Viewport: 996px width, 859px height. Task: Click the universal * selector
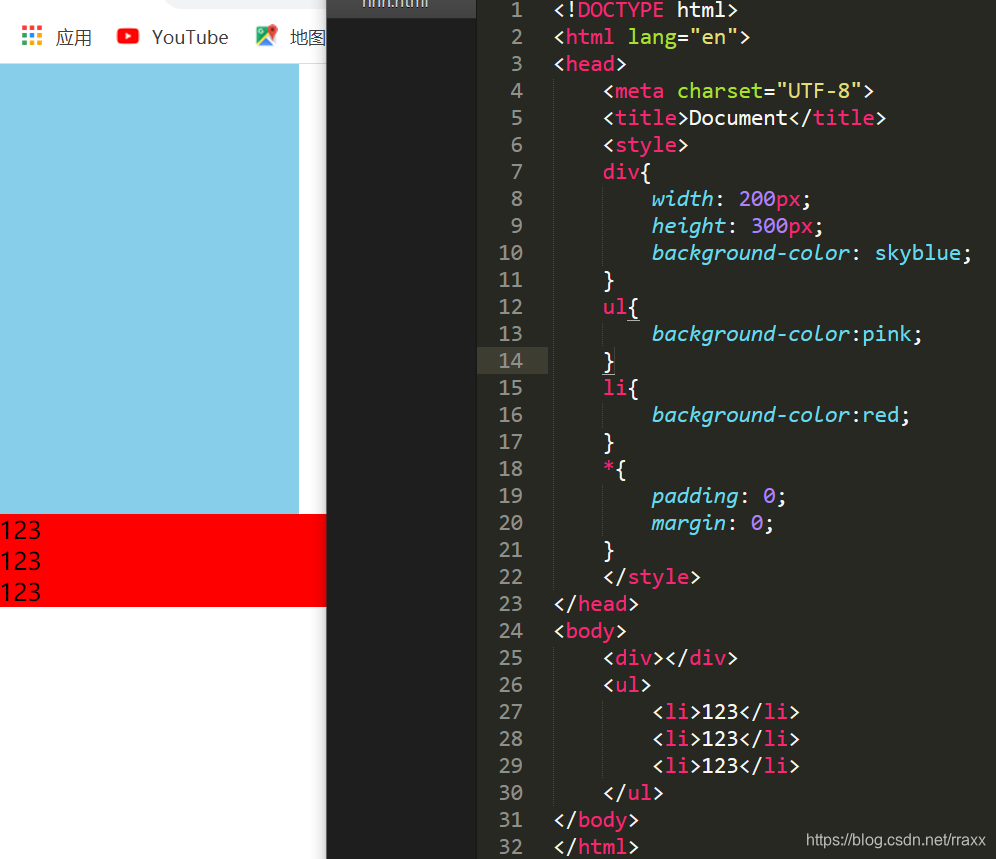609,468
